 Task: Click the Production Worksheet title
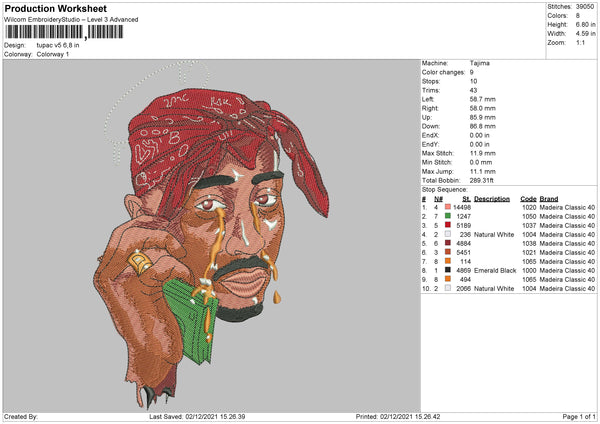pos(55,8)
